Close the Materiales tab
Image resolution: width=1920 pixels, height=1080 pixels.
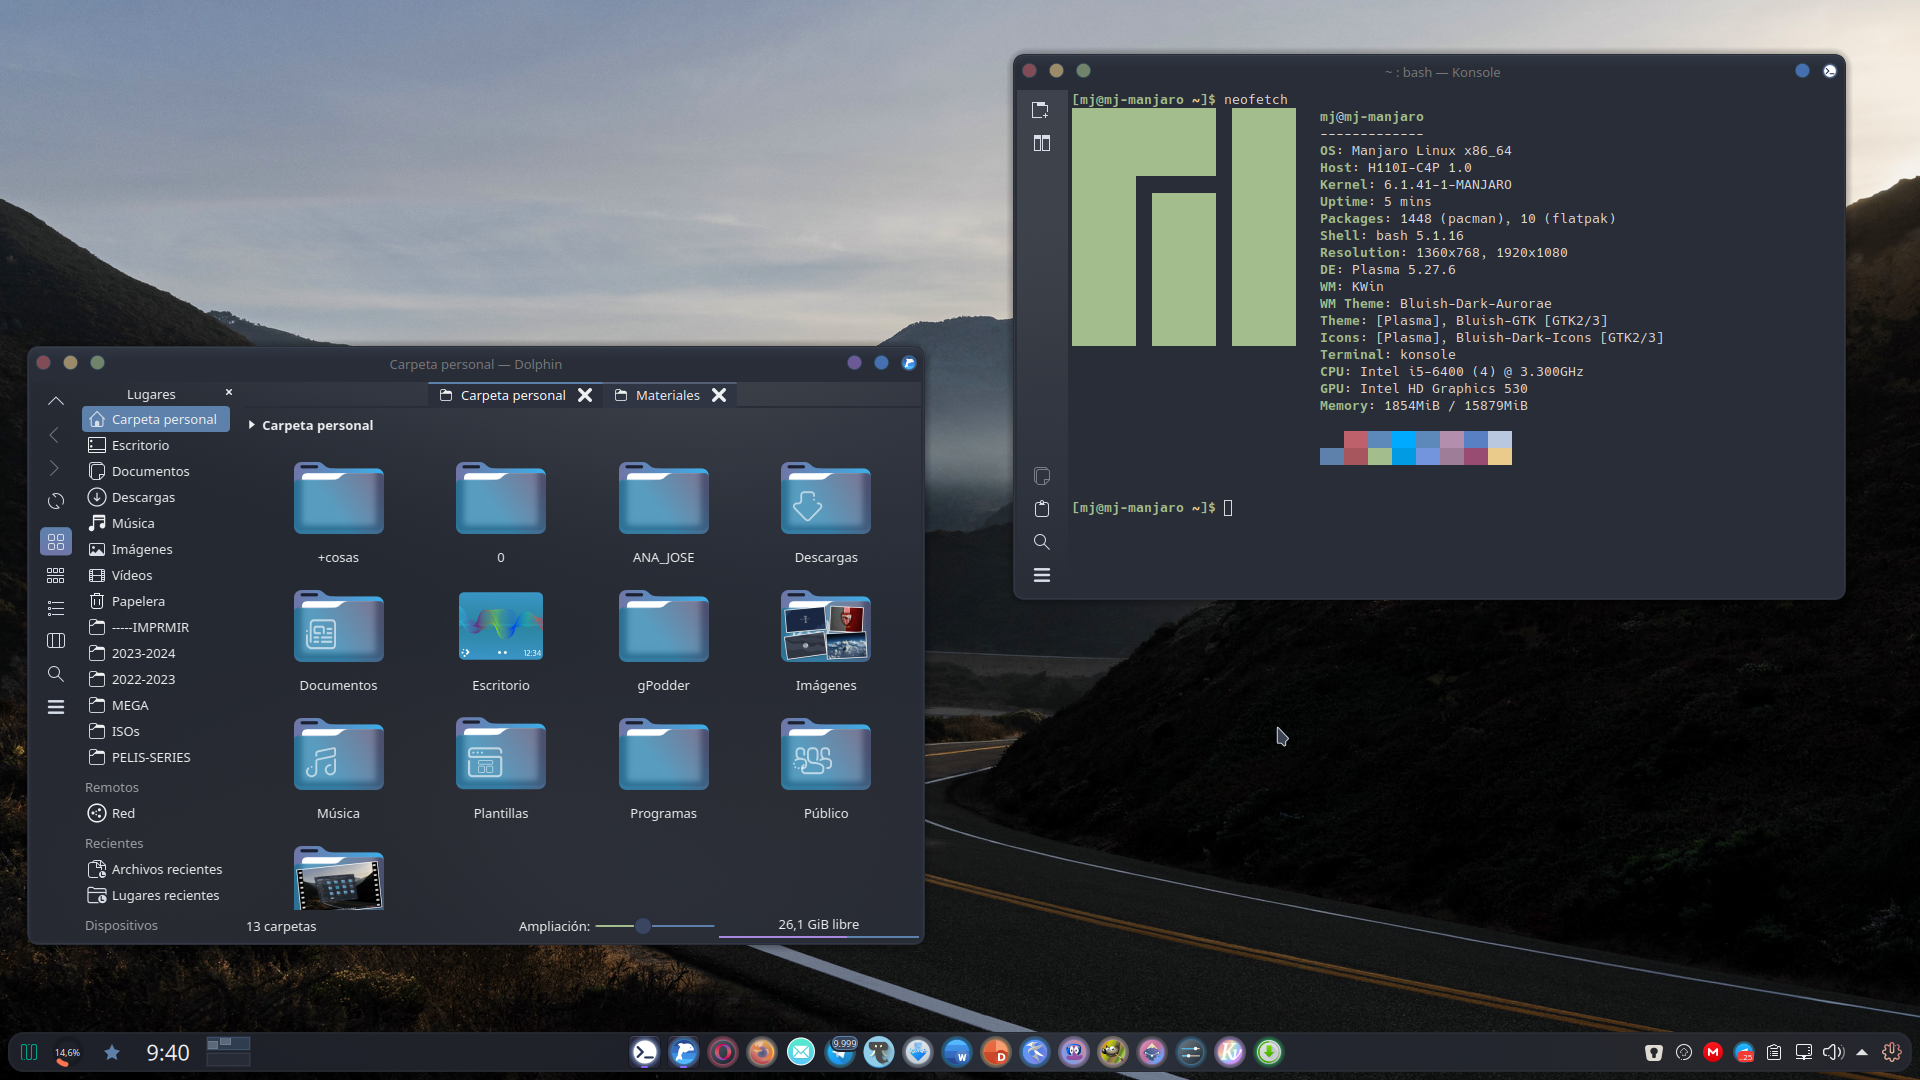click(x=719, y=395)
